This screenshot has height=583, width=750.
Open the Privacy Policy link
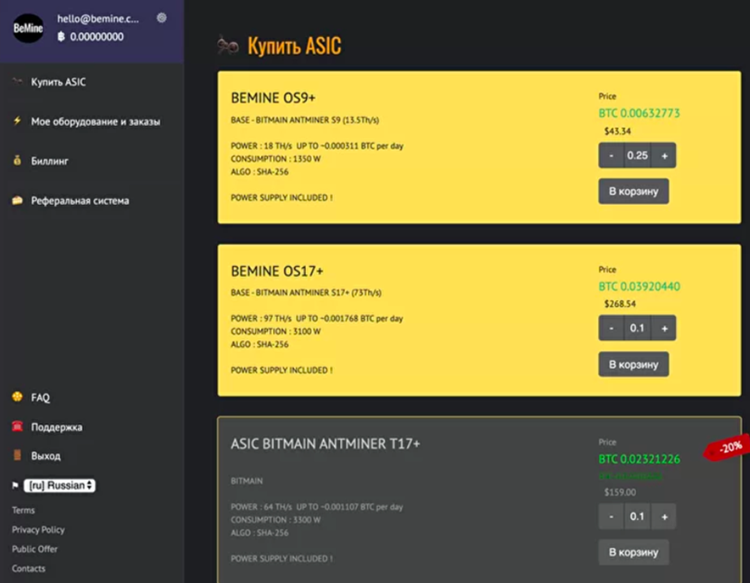38,529
